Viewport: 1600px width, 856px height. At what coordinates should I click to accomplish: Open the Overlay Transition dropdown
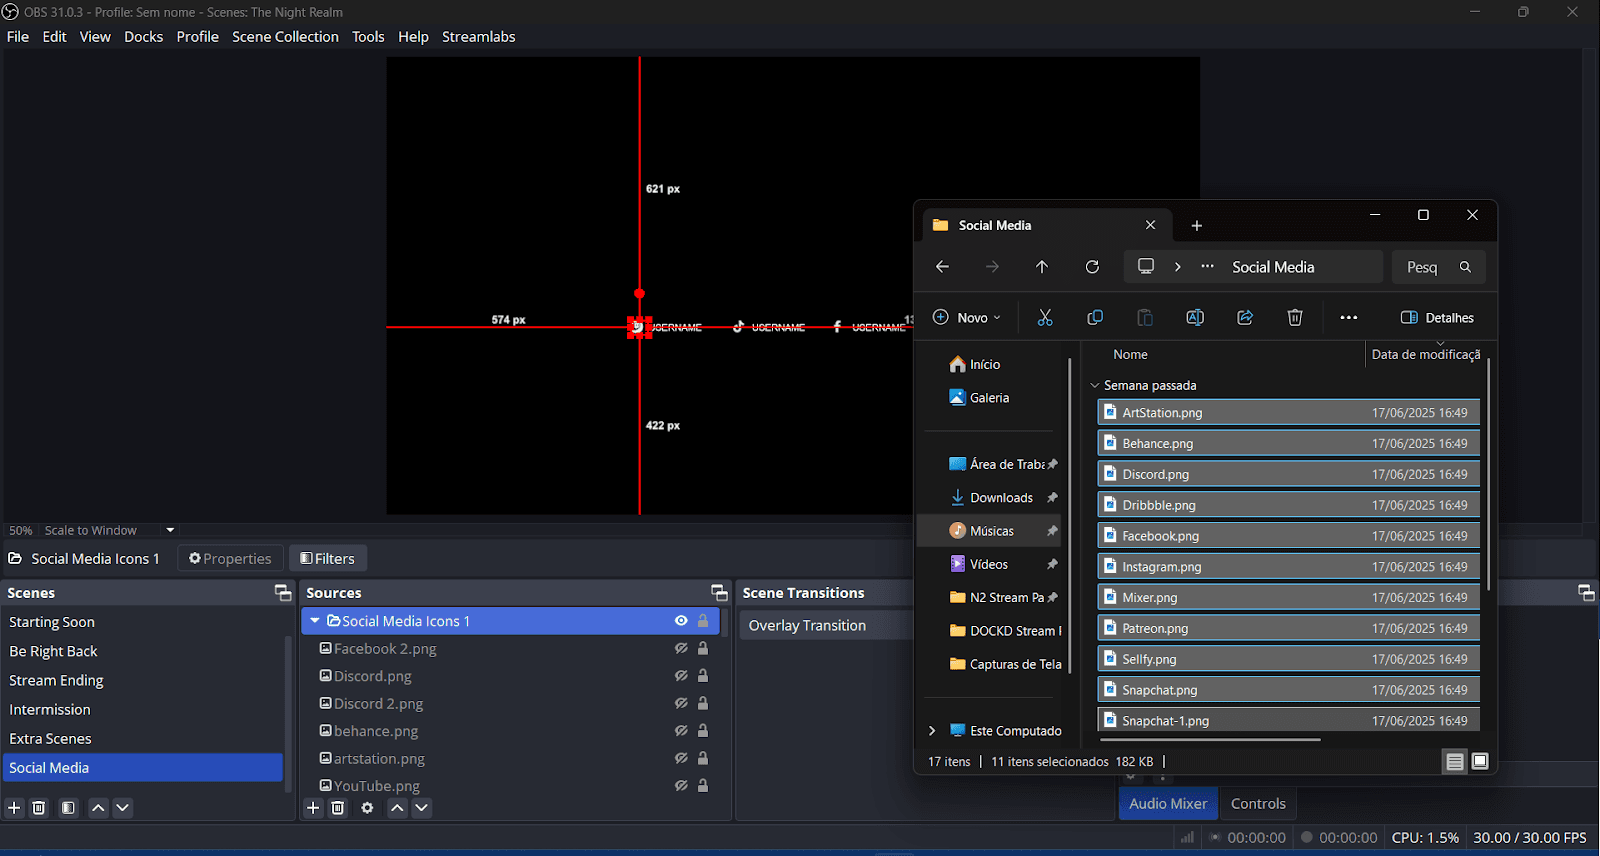pos(827,626)
